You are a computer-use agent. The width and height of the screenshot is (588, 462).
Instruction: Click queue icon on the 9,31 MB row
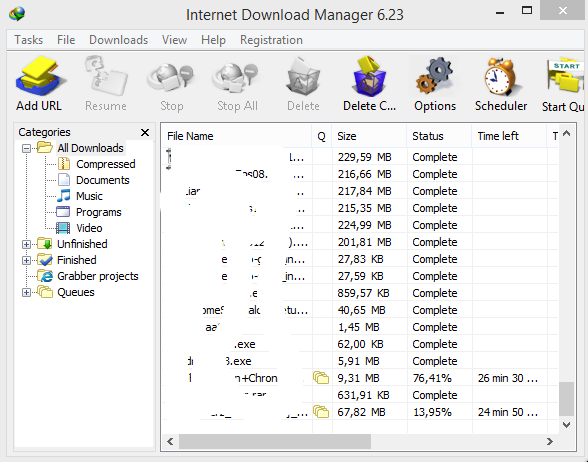coord(321,378)
